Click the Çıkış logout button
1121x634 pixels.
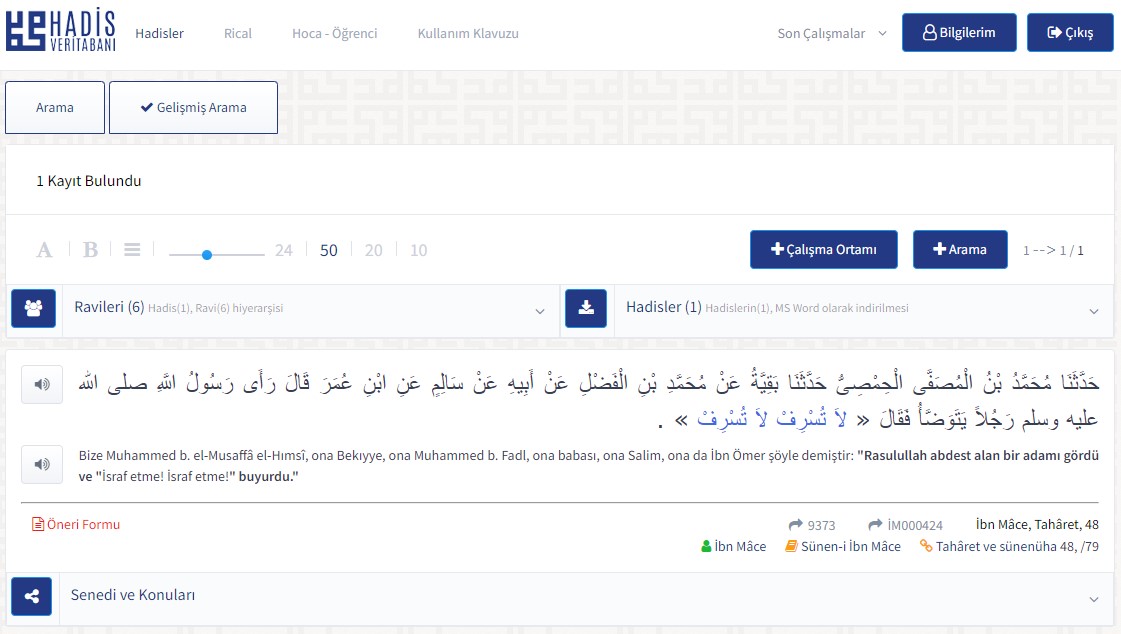1069,33
